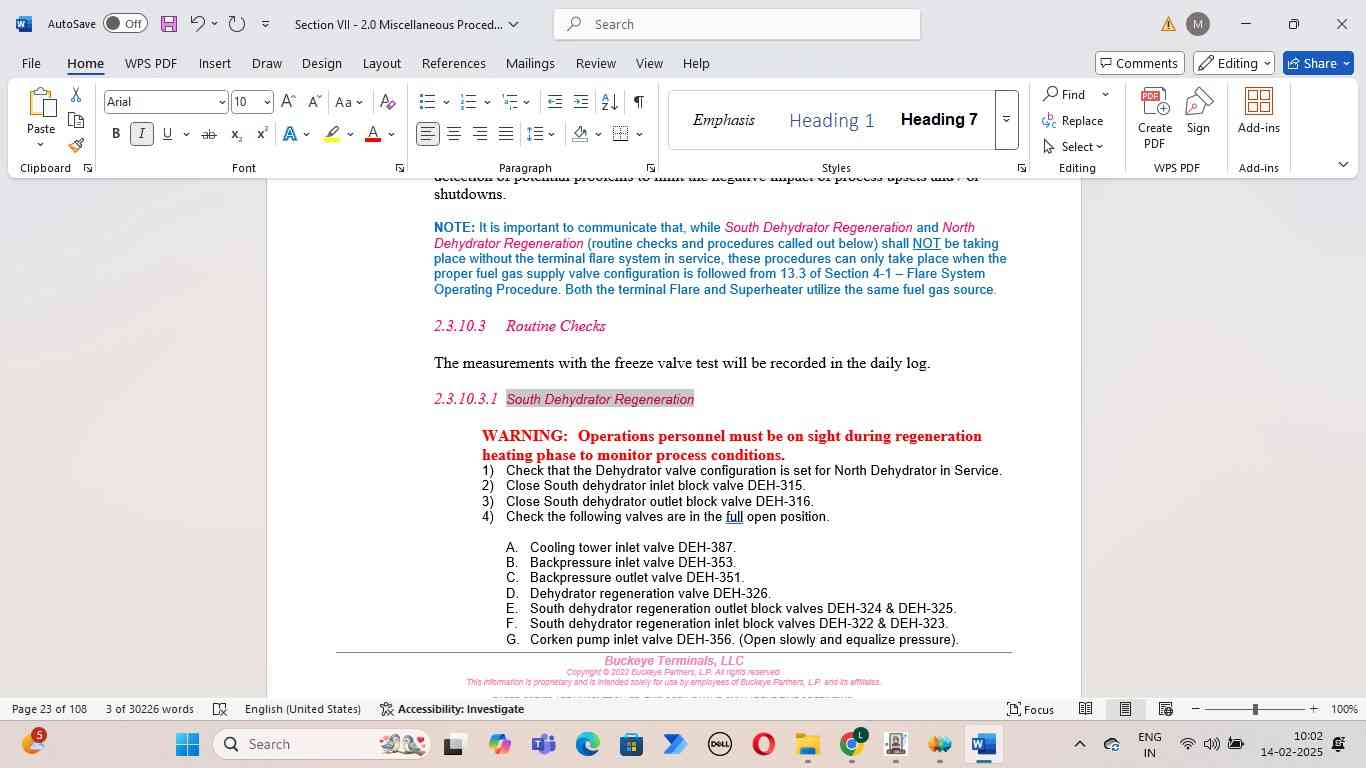
Task: Undo the last action
Action: pos(197,24)
